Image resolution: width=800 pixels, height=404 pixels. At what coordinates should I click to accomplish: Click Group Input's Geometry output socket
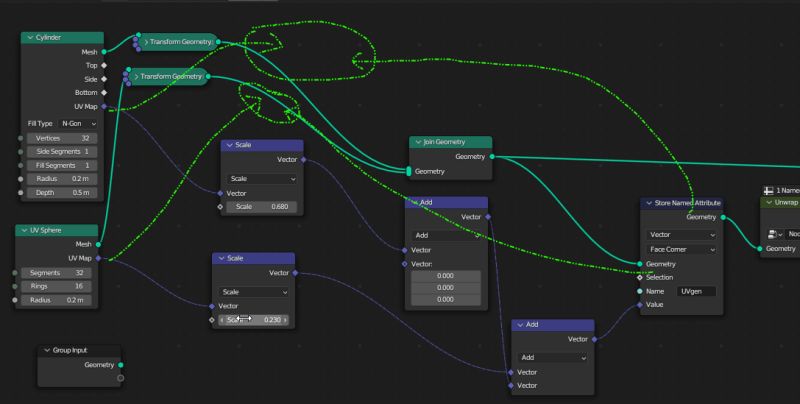point(121,365)
